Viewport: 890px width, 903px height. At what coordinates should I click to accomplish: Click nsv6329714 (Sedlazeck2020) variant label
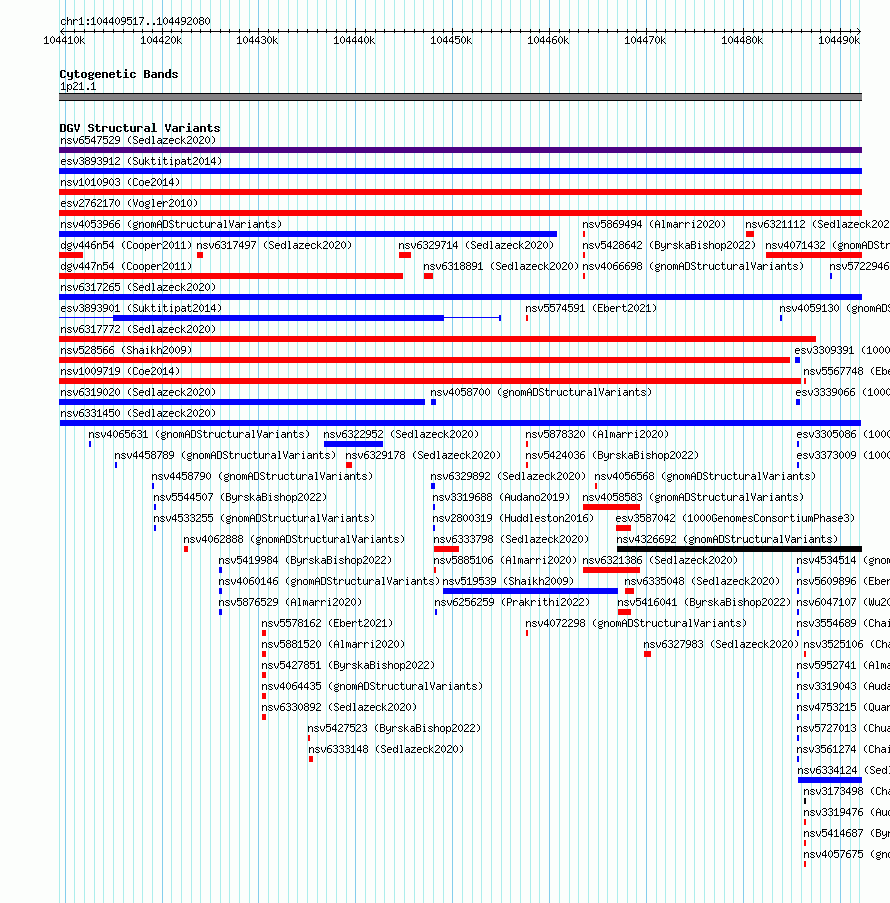click(476, 245)
